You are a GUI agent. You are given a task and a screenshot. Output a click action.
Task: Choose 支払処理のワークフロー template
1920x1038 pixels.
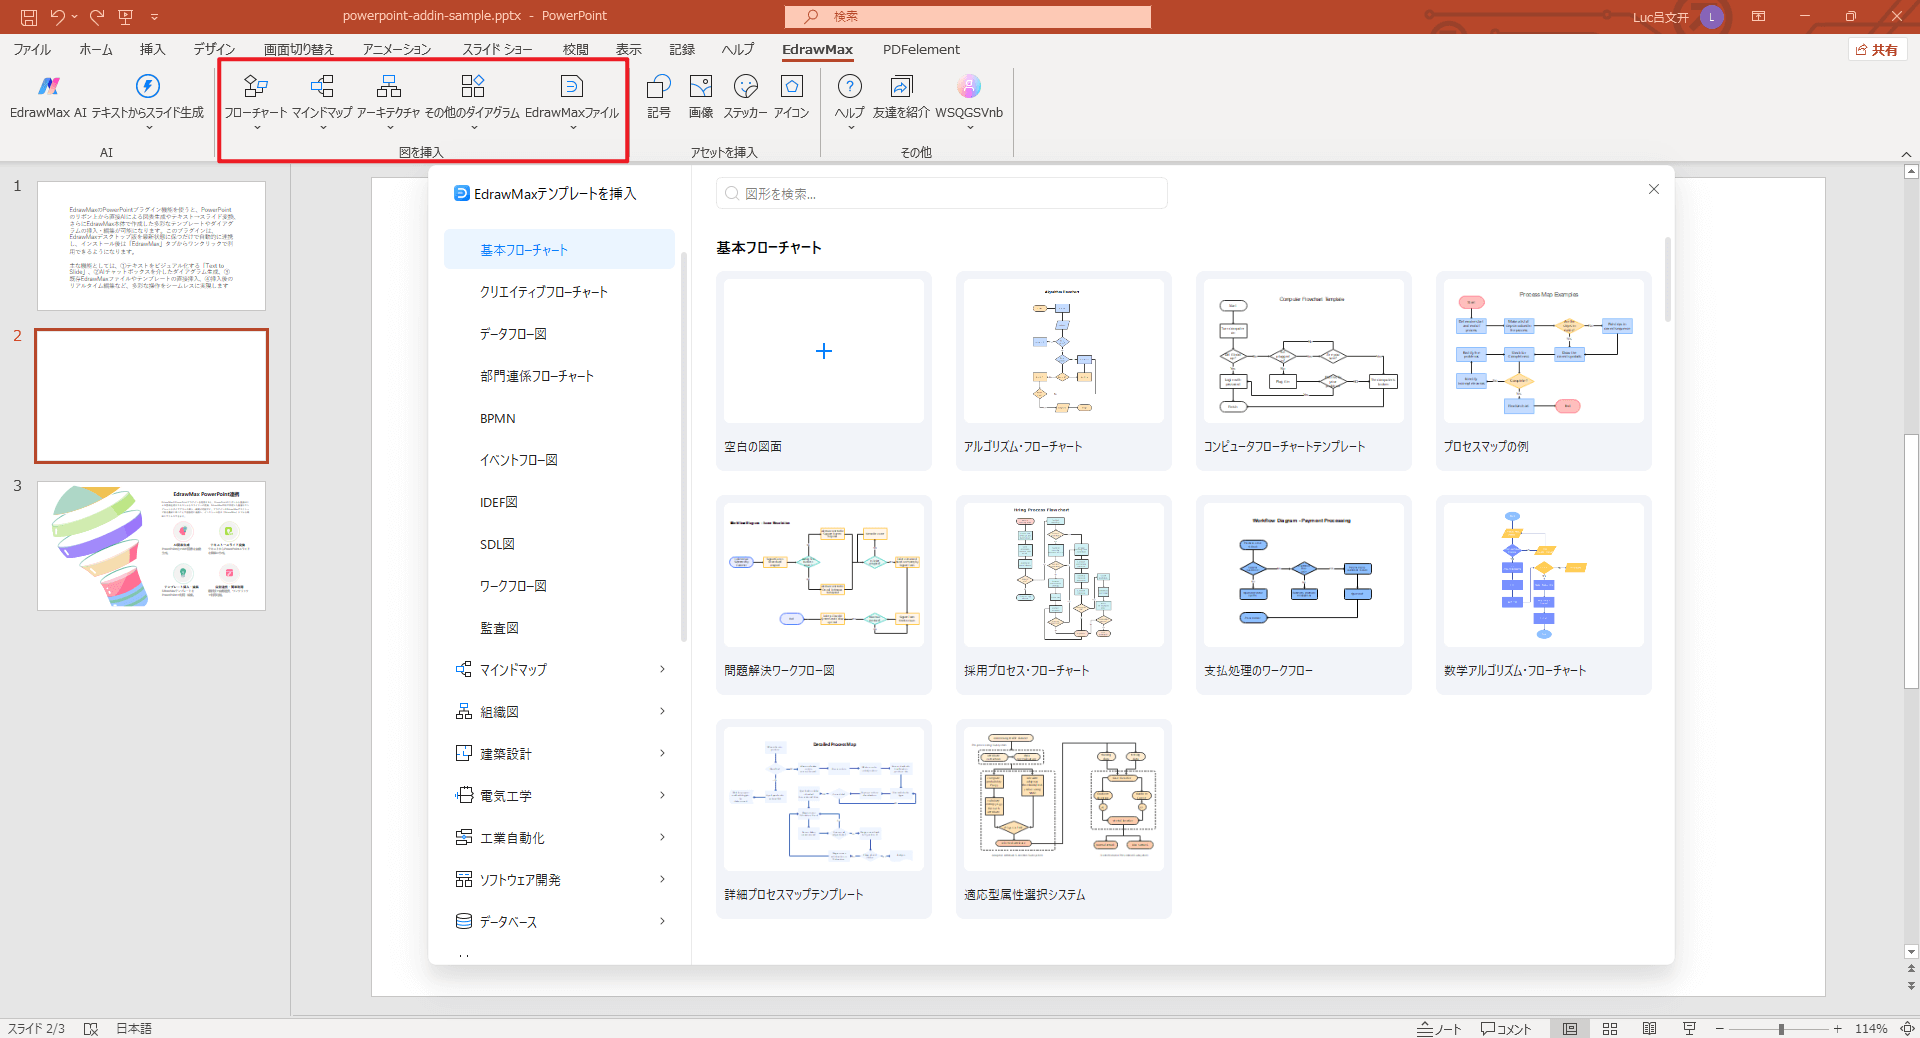pyautogui.click(x=1304, y=594)
